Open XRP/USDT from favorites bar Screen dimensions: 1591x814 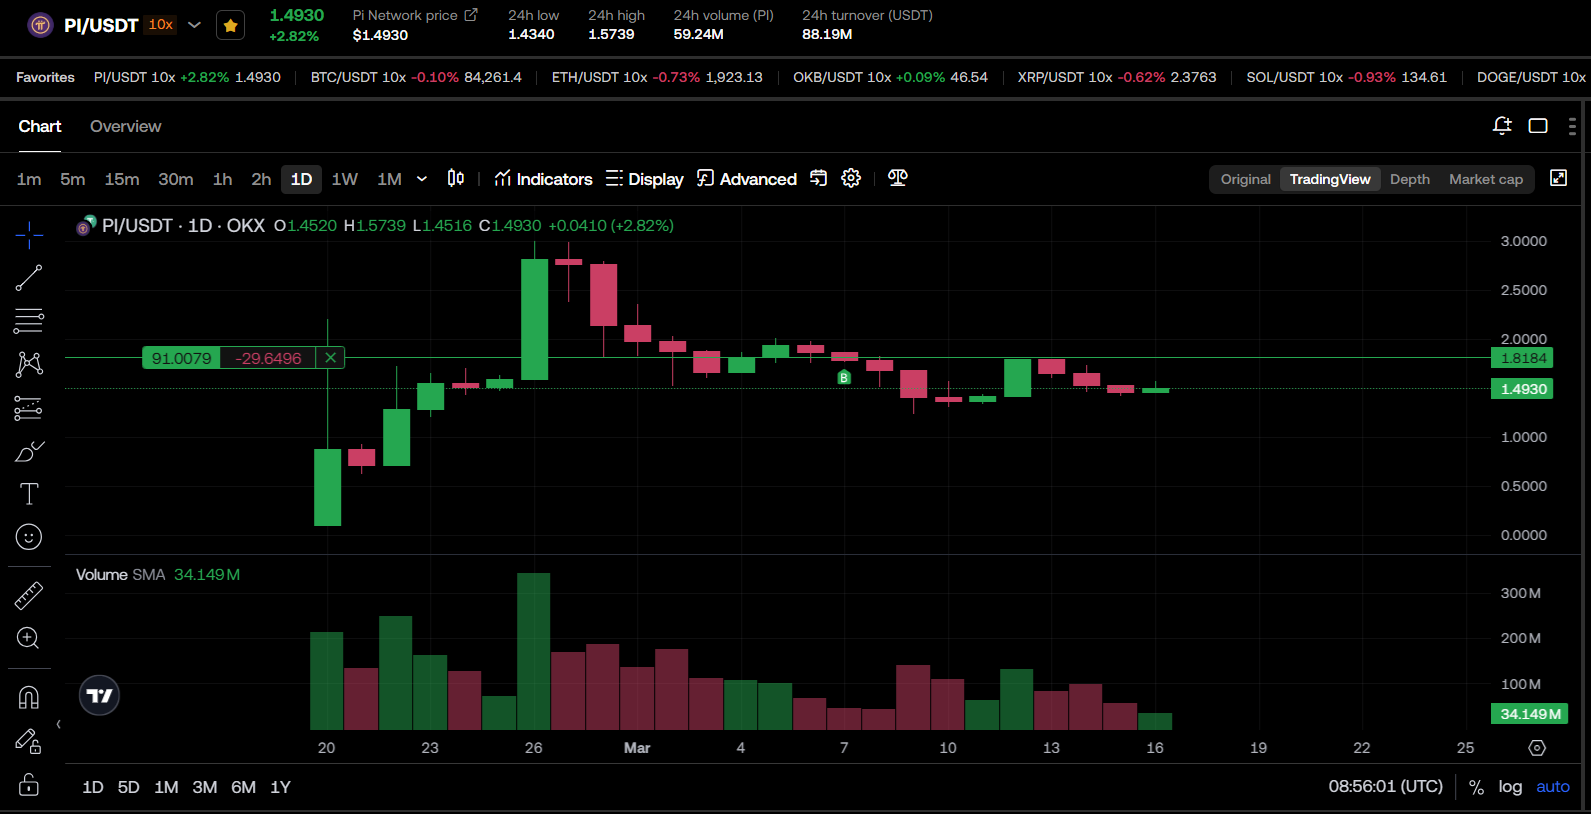tap(1117, 77)
